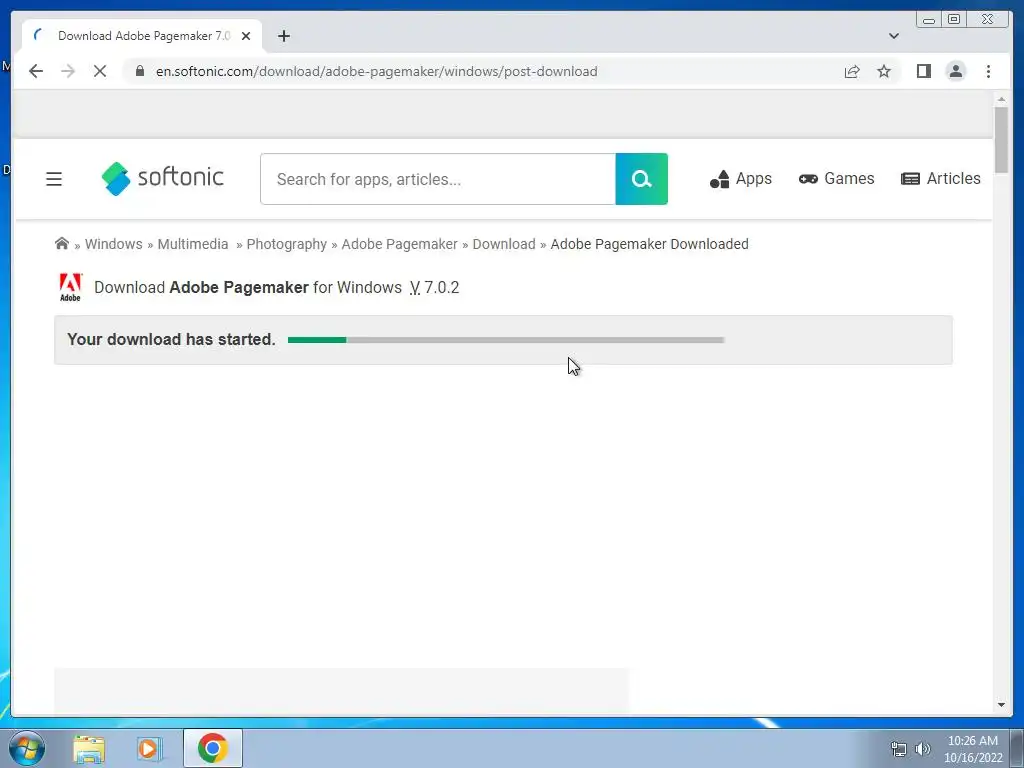
Task: Click the home breadcrumb icon
Action: tap(62, 244)
